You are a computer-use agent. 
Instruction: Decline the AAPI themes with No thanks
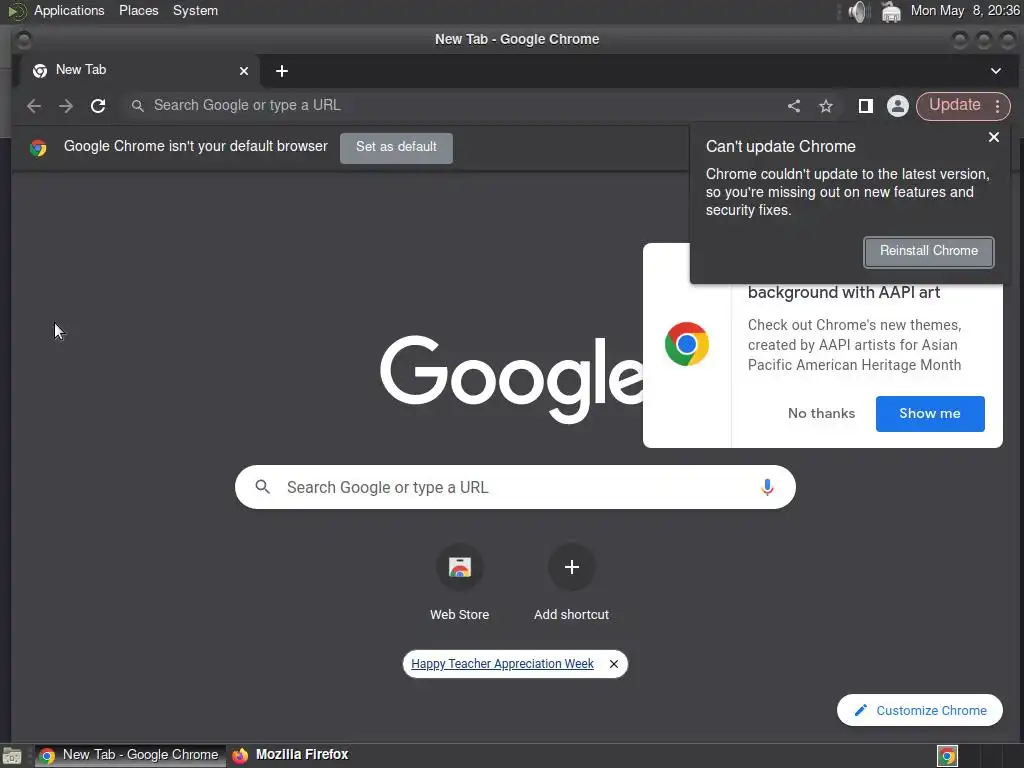coord(821,413)
